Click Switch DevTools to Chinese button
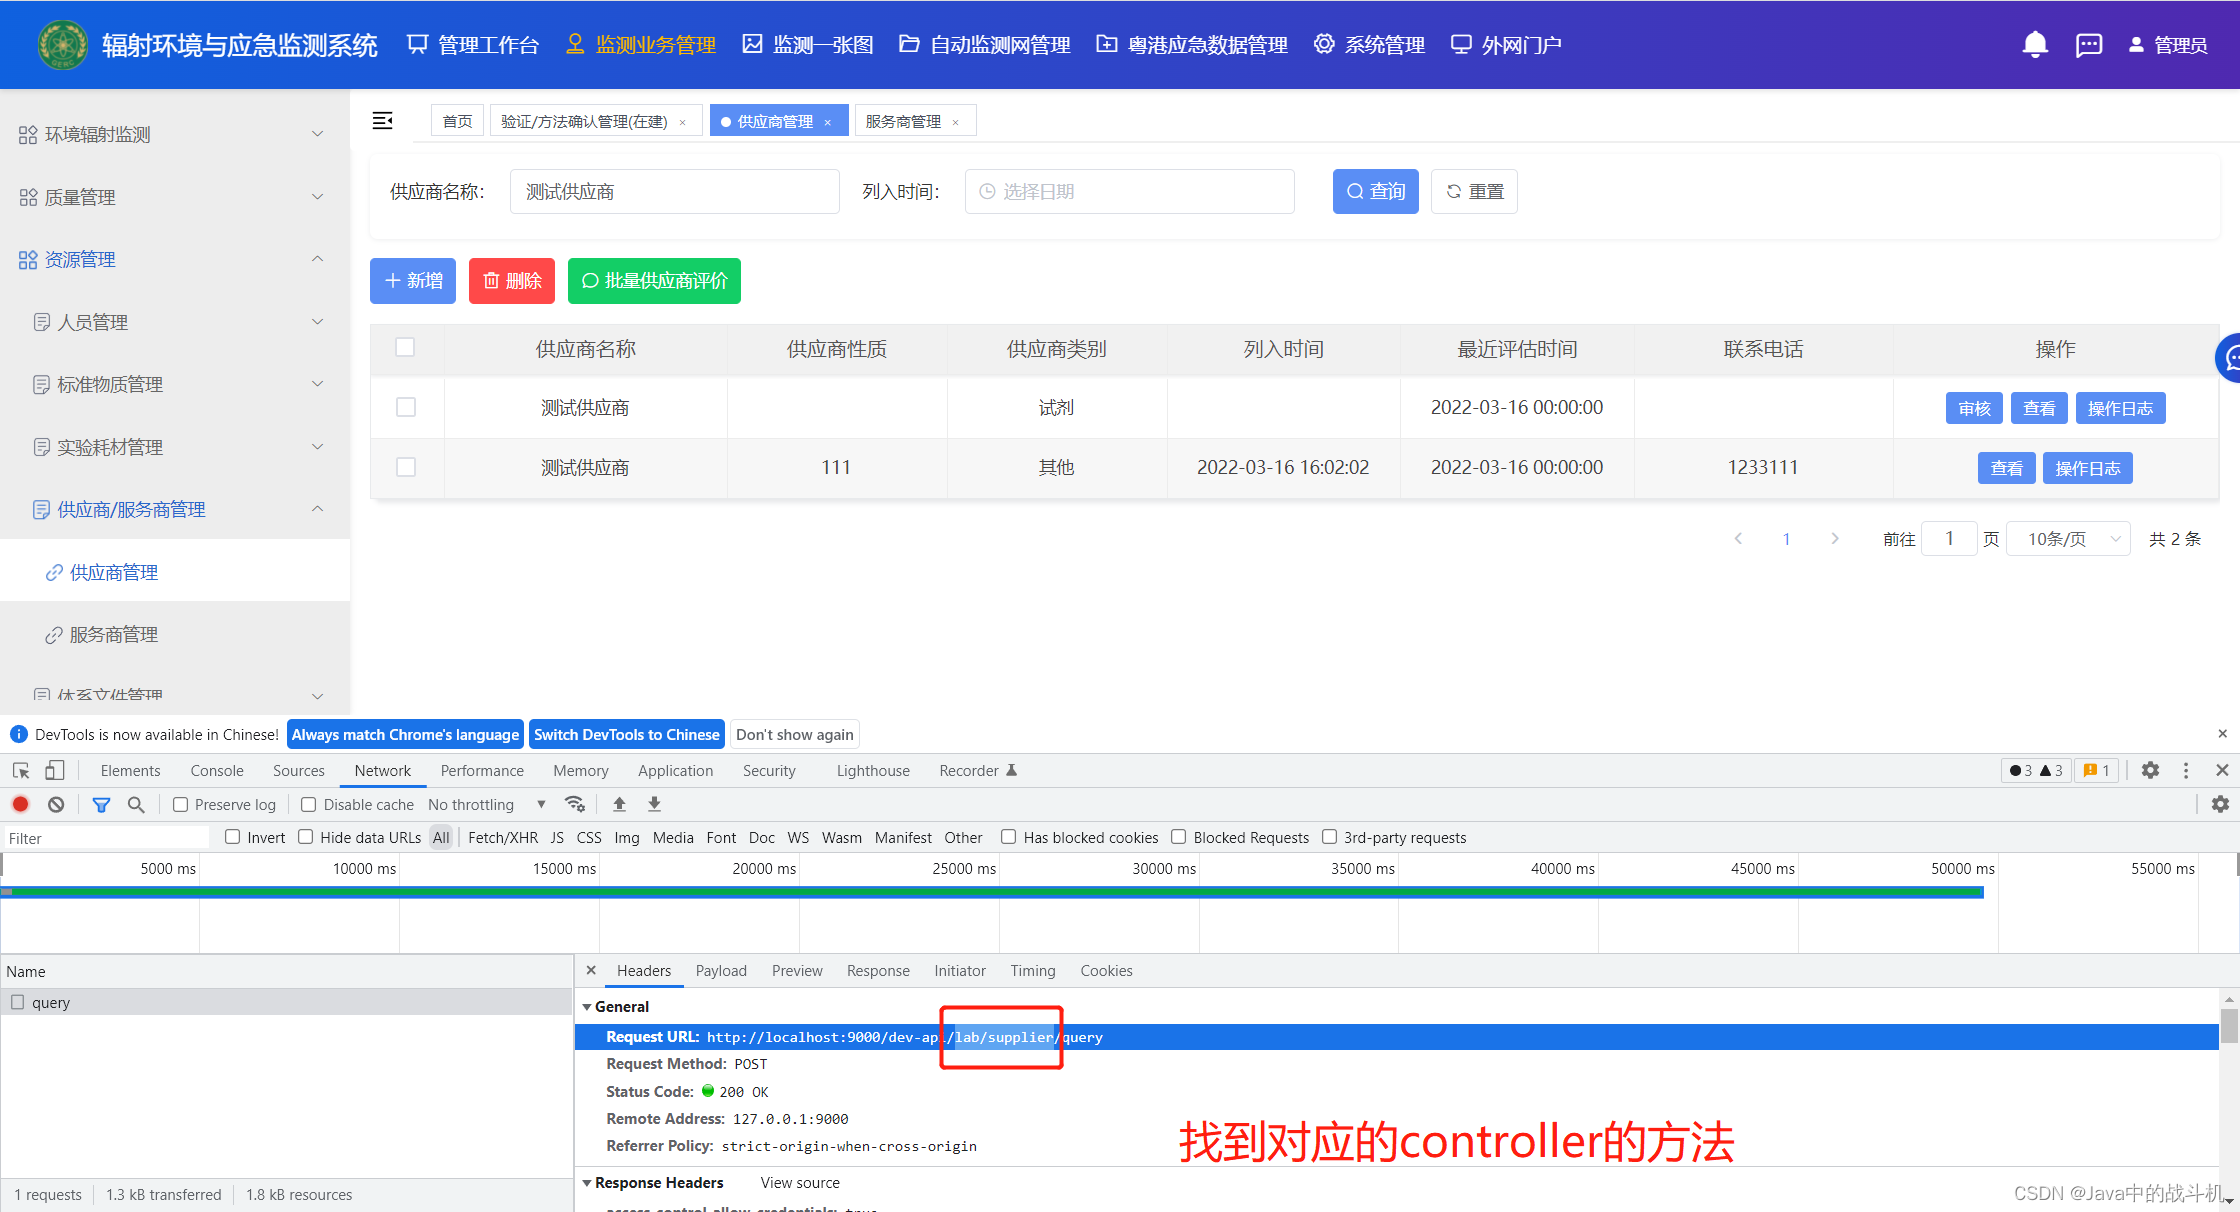The image size is (2240, 1212). click(x=626, y=734)
